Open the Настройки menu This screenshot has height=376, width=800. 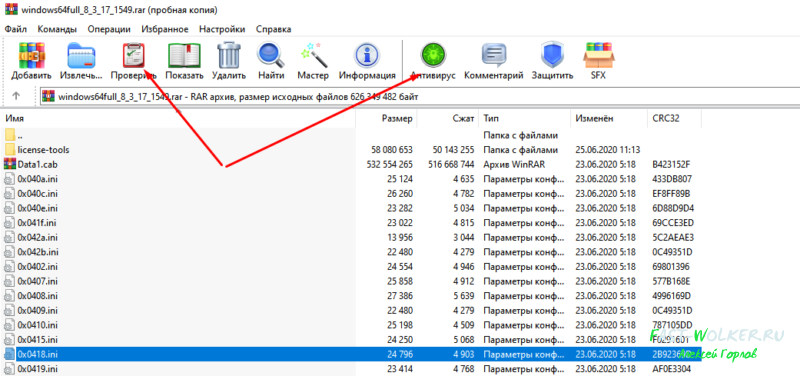click(x=222, y=29)
